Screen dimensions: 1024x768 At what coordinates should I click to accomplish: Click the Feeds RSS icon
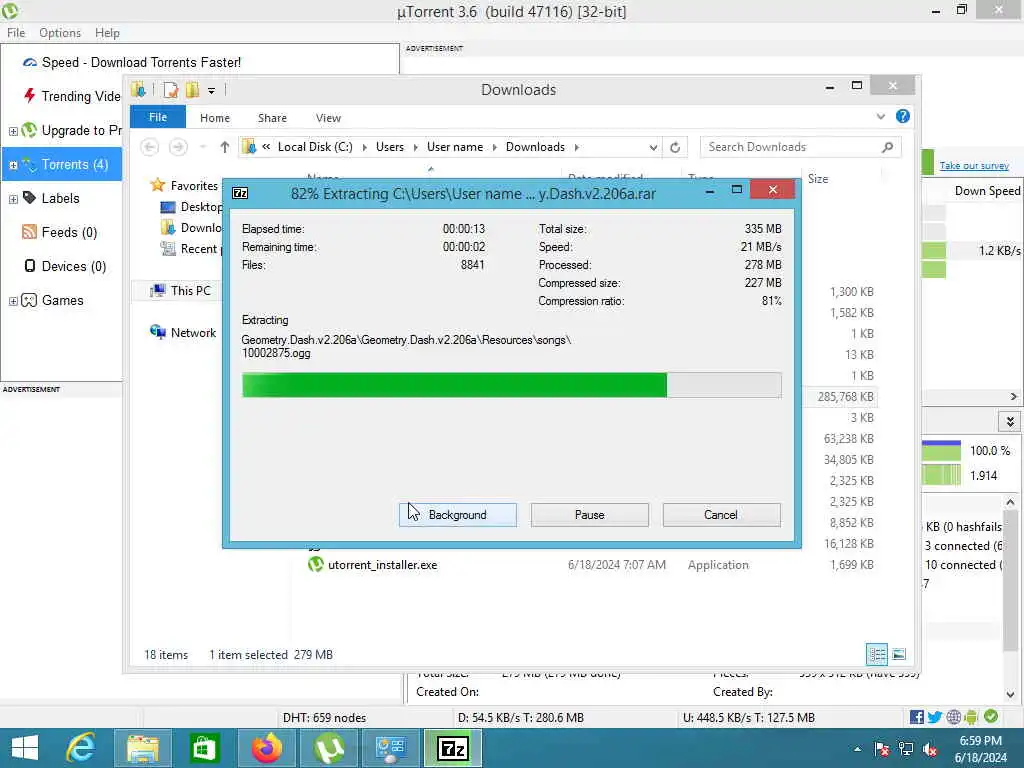29,232
